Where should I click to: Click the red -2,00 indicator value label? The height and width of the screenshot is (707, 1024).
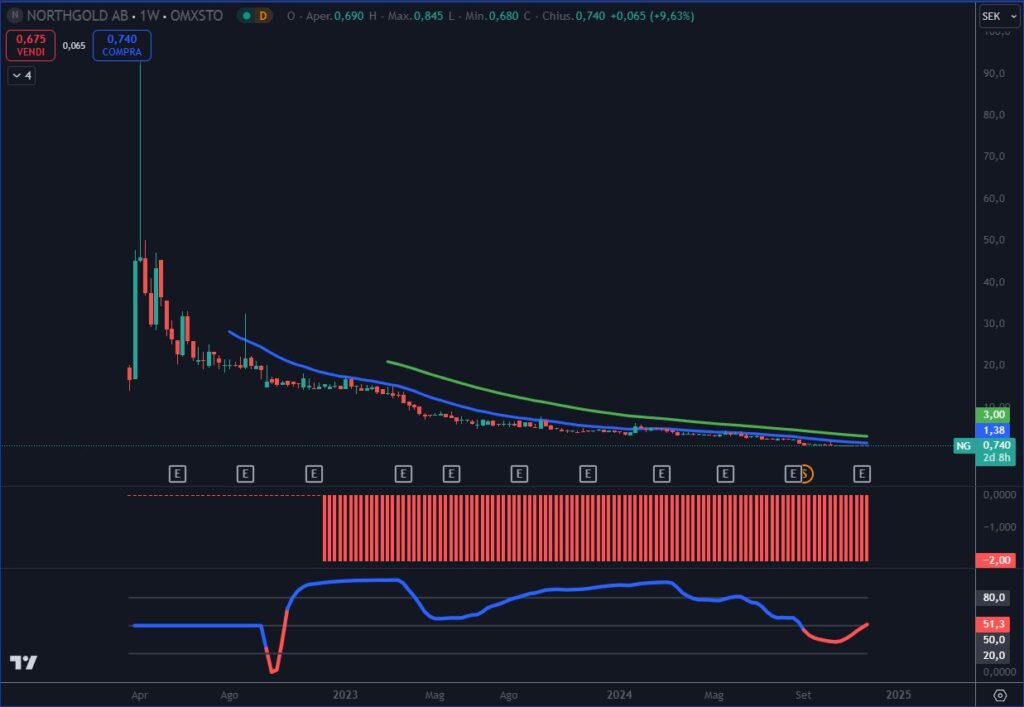[994, 560]
